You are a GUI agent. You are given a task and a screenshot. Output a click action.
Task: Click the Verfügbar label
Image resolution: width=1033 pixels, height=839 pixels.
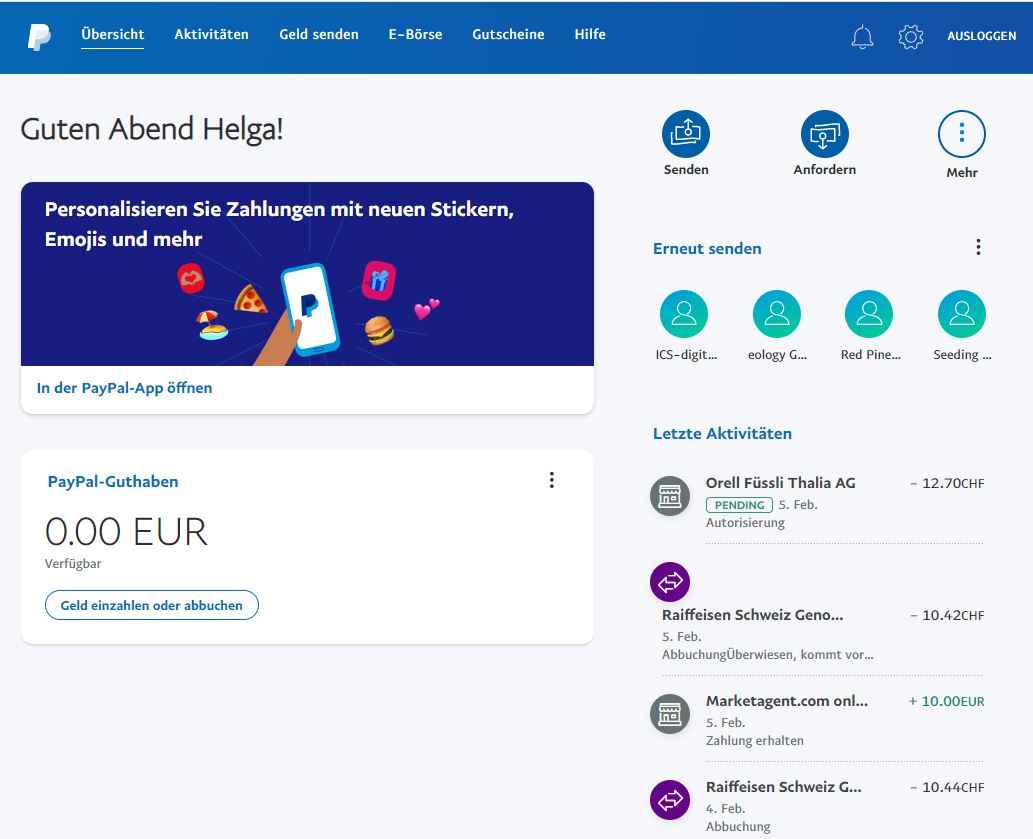tap(73, 564)
